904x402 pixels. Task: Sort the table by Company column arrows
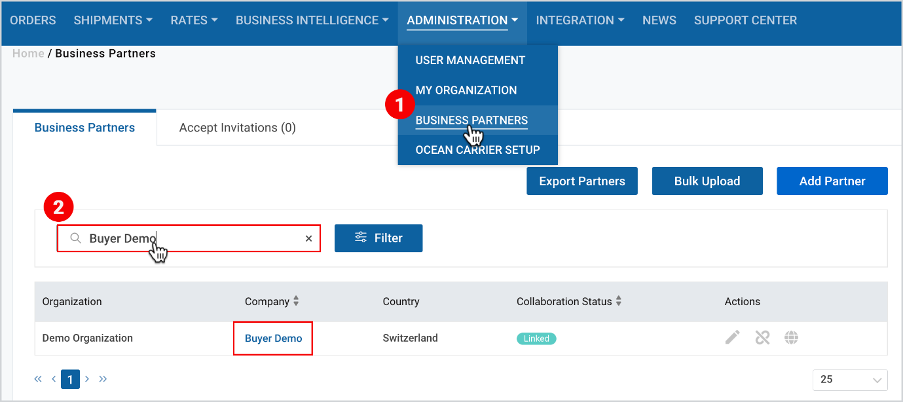(x=296, y=301)
